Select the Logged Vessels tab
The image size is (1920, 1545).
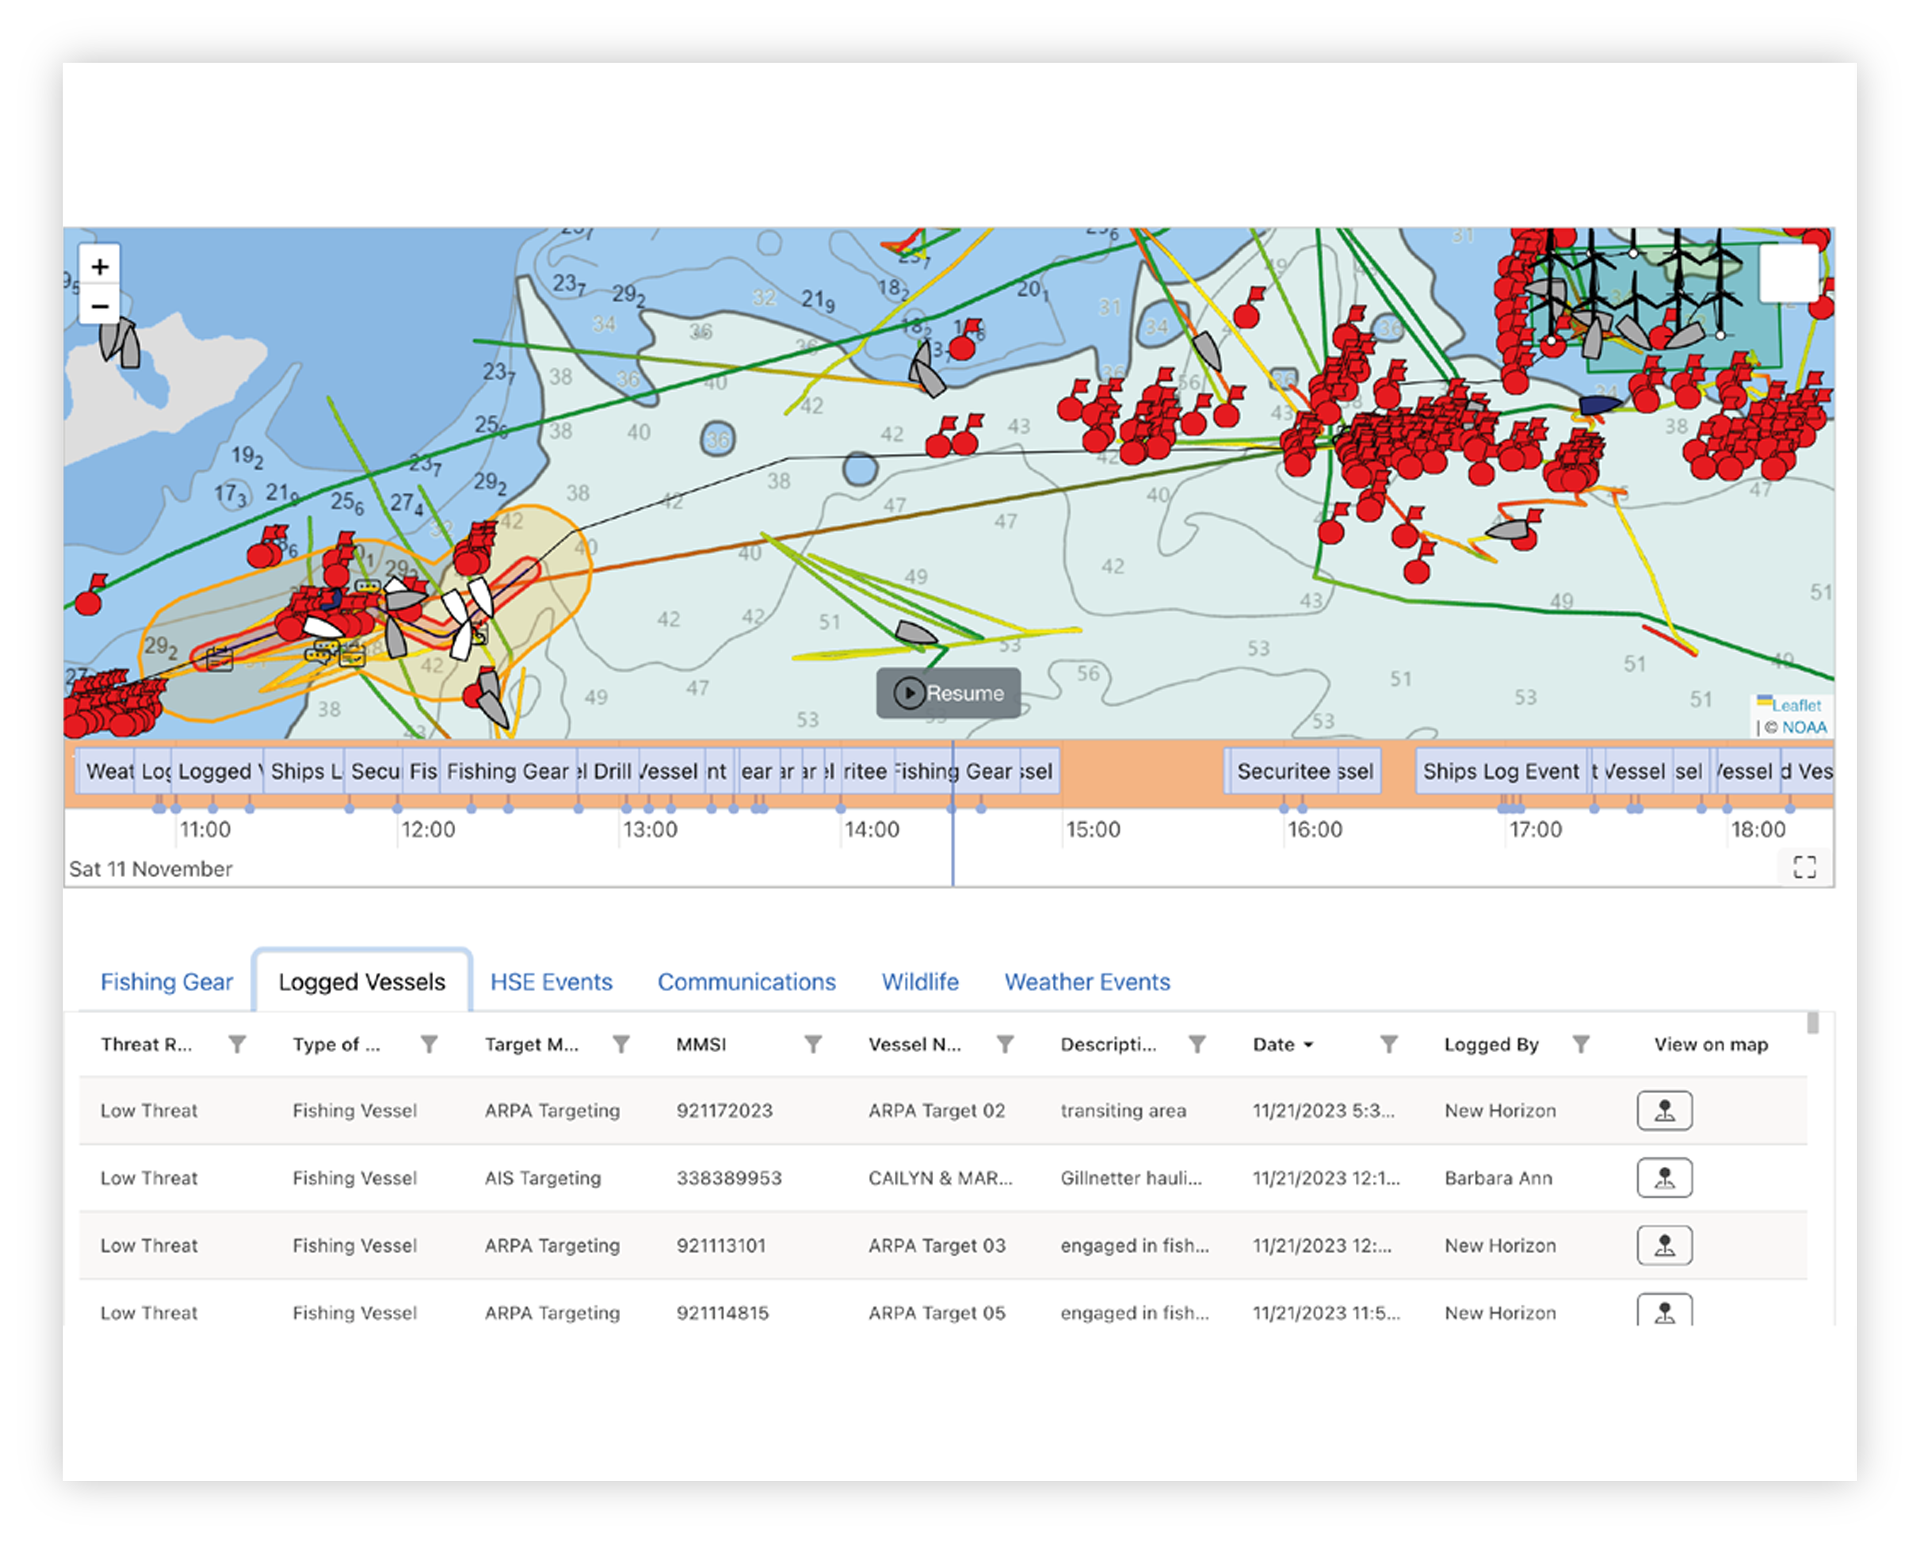point(362,982)
